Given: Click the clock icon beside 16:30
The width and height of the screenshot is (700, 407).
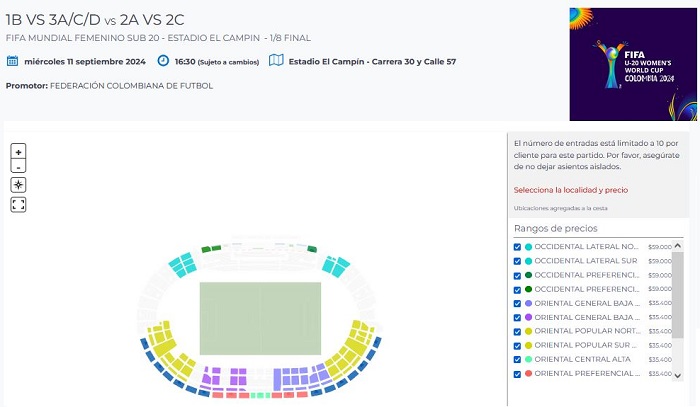Looking at the screenshot, I should [163, 61].
